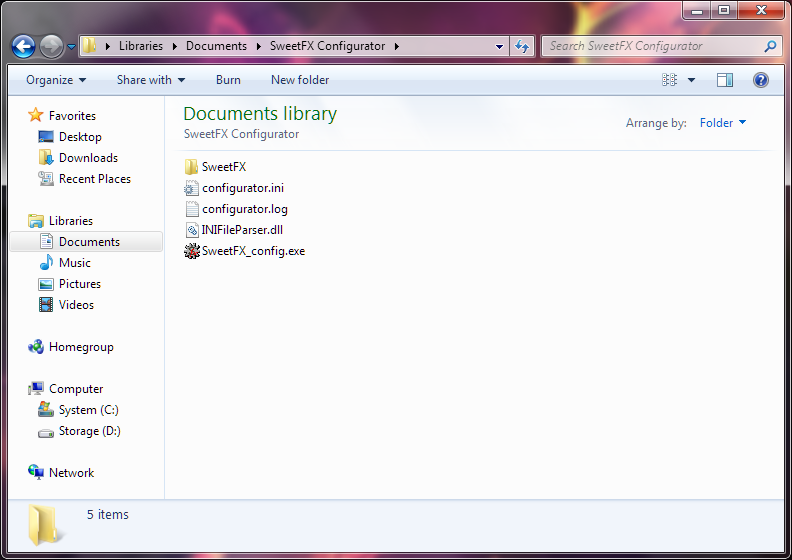Viewport: 792px width, 560px height.
Task: Open the recent pages dropdown arrow
Action: 71,46
